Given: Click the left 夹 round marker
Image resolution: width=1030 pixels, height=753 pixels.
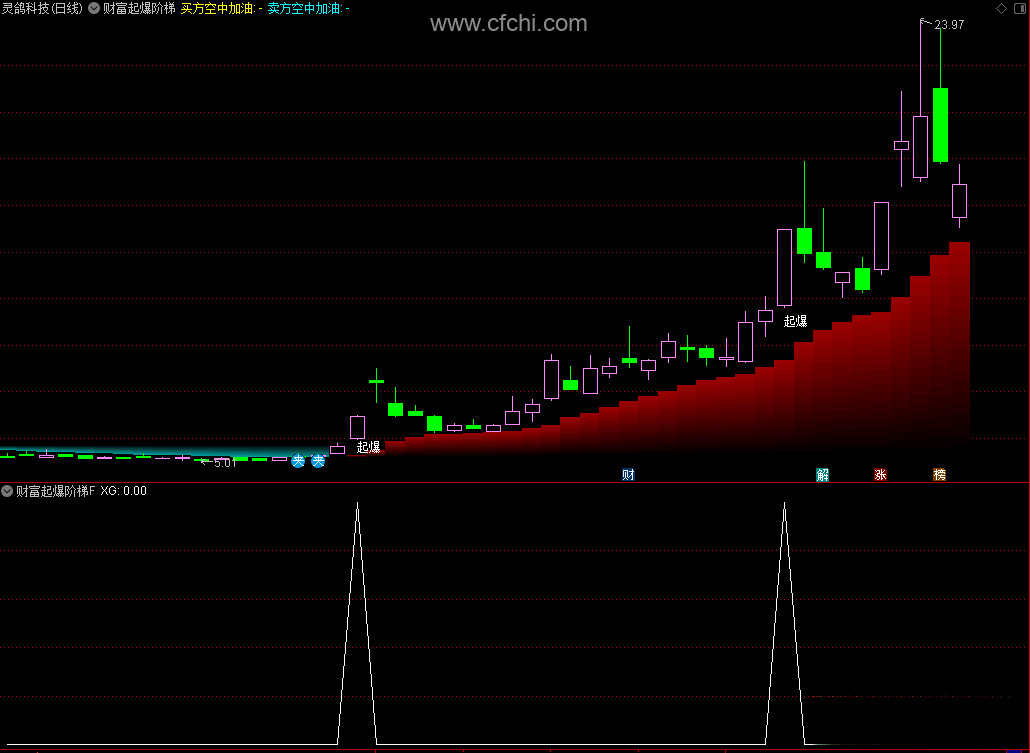Looking at the screenshot, I should click(298, 461).
